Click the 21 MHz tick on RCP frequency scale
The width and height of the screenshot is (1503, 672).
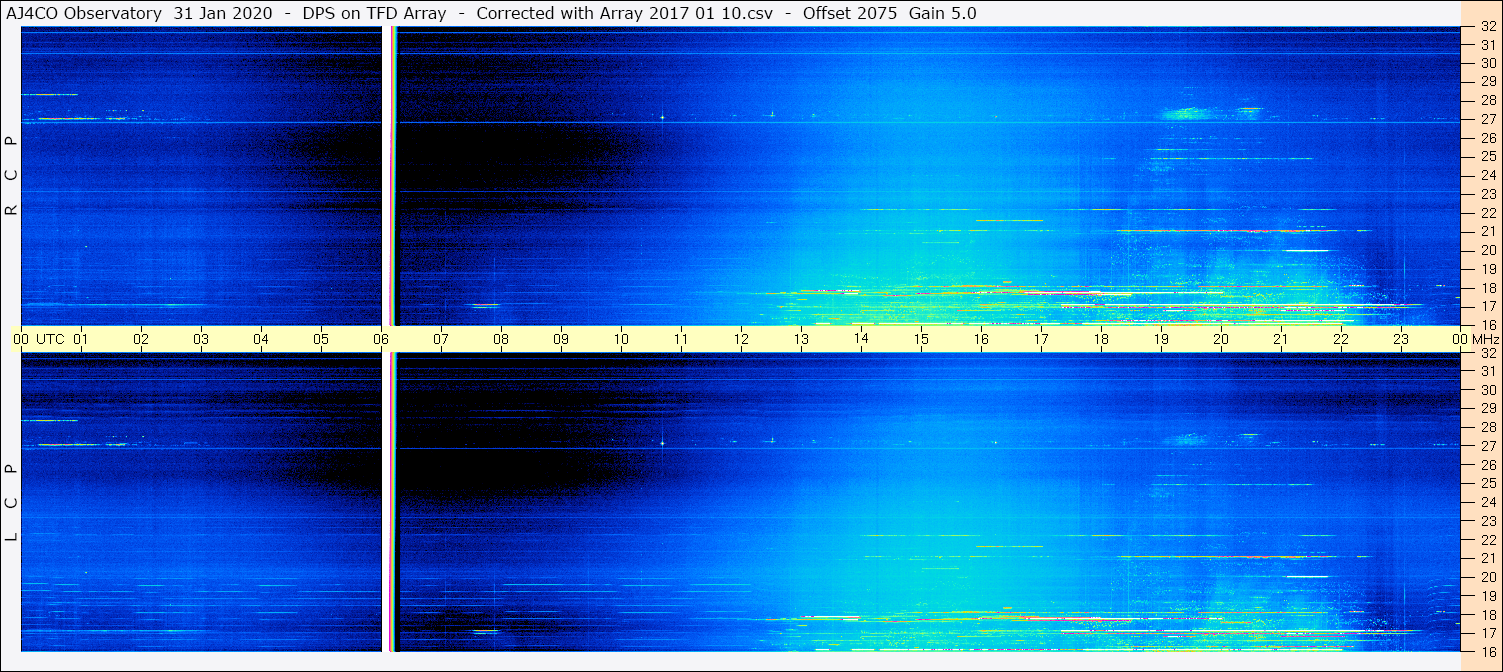1488,231
